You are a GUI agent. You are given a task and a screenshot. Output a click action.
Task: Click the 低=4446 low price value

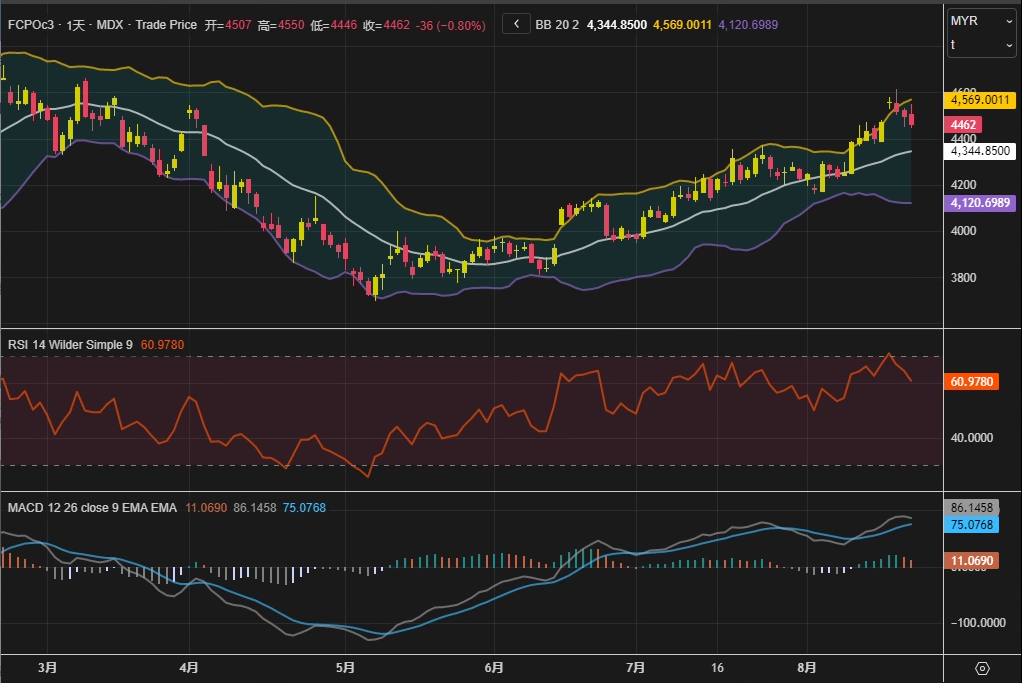click(x=334, y=25)
